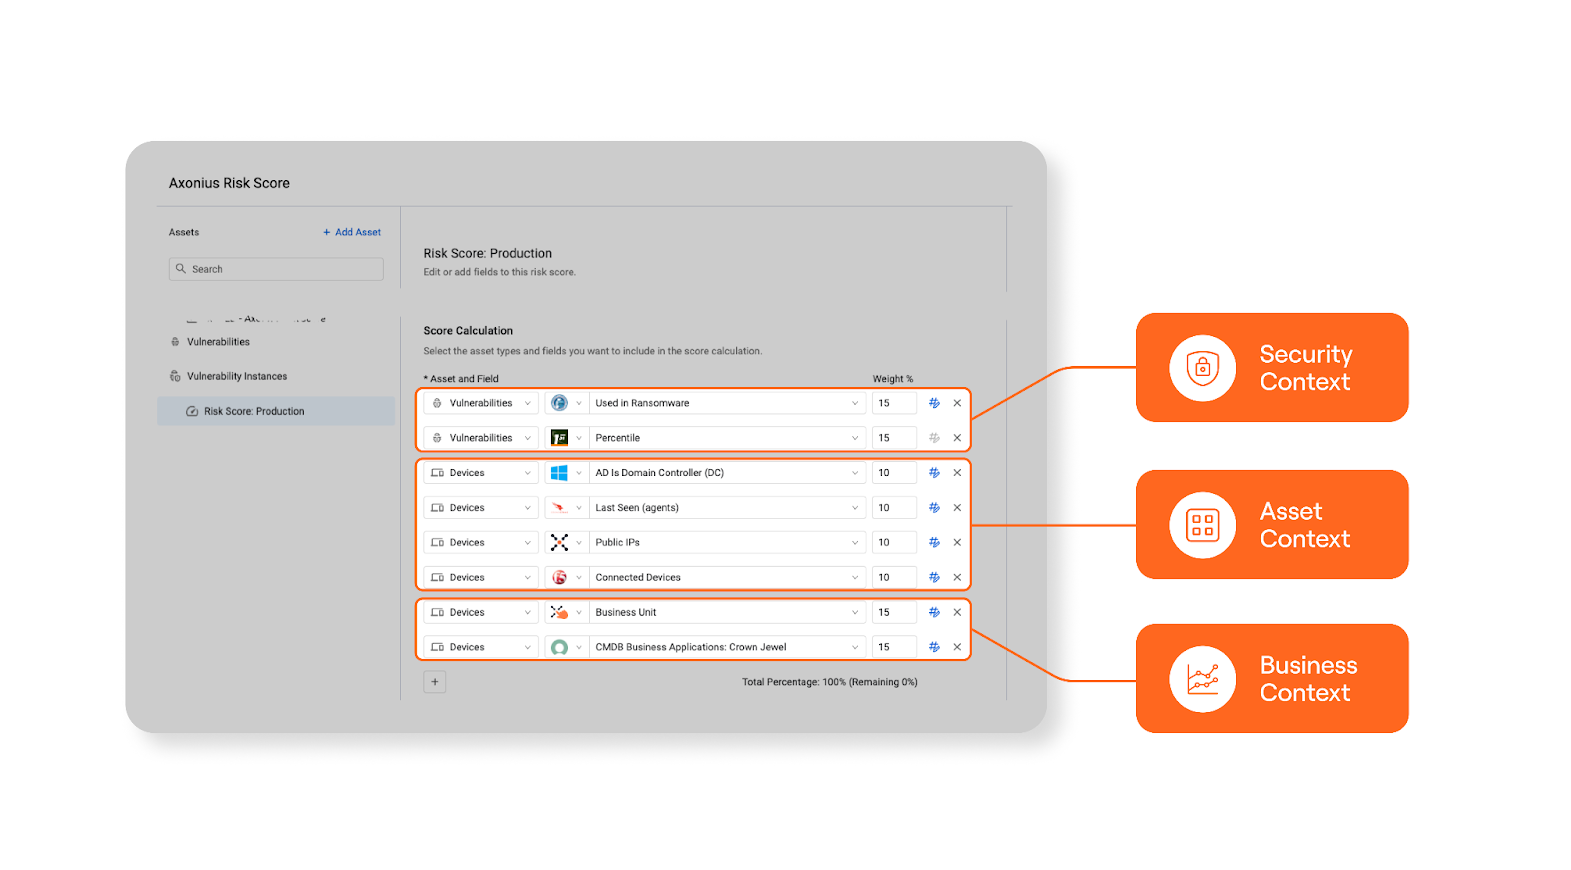The height and width of the screenshot is (870, 1571).
Task: Click adapter icon in Business Unit row
Action: (559, 612)
